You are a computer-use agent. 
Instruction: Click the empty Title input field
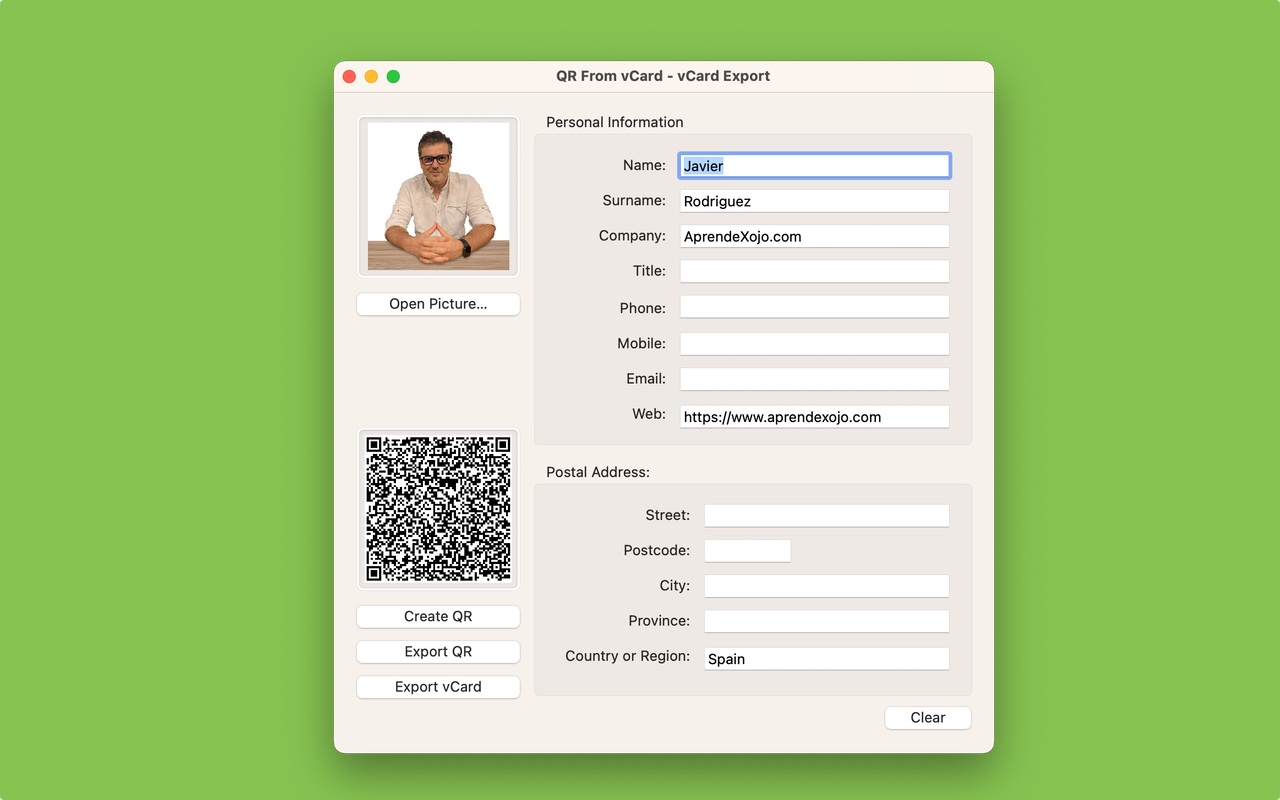click(814, 271)
